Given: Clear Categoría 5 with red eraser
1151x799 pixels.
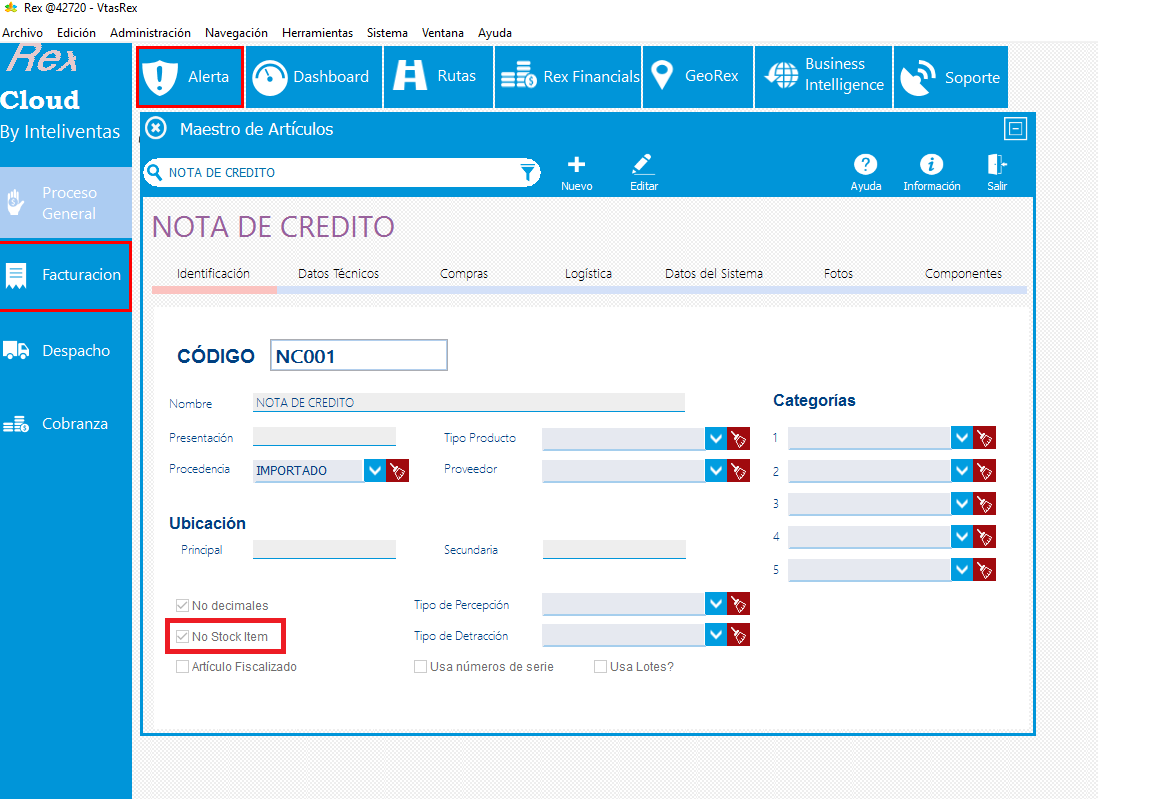Looking at the screenshot, I should click(x=984, y=569).
